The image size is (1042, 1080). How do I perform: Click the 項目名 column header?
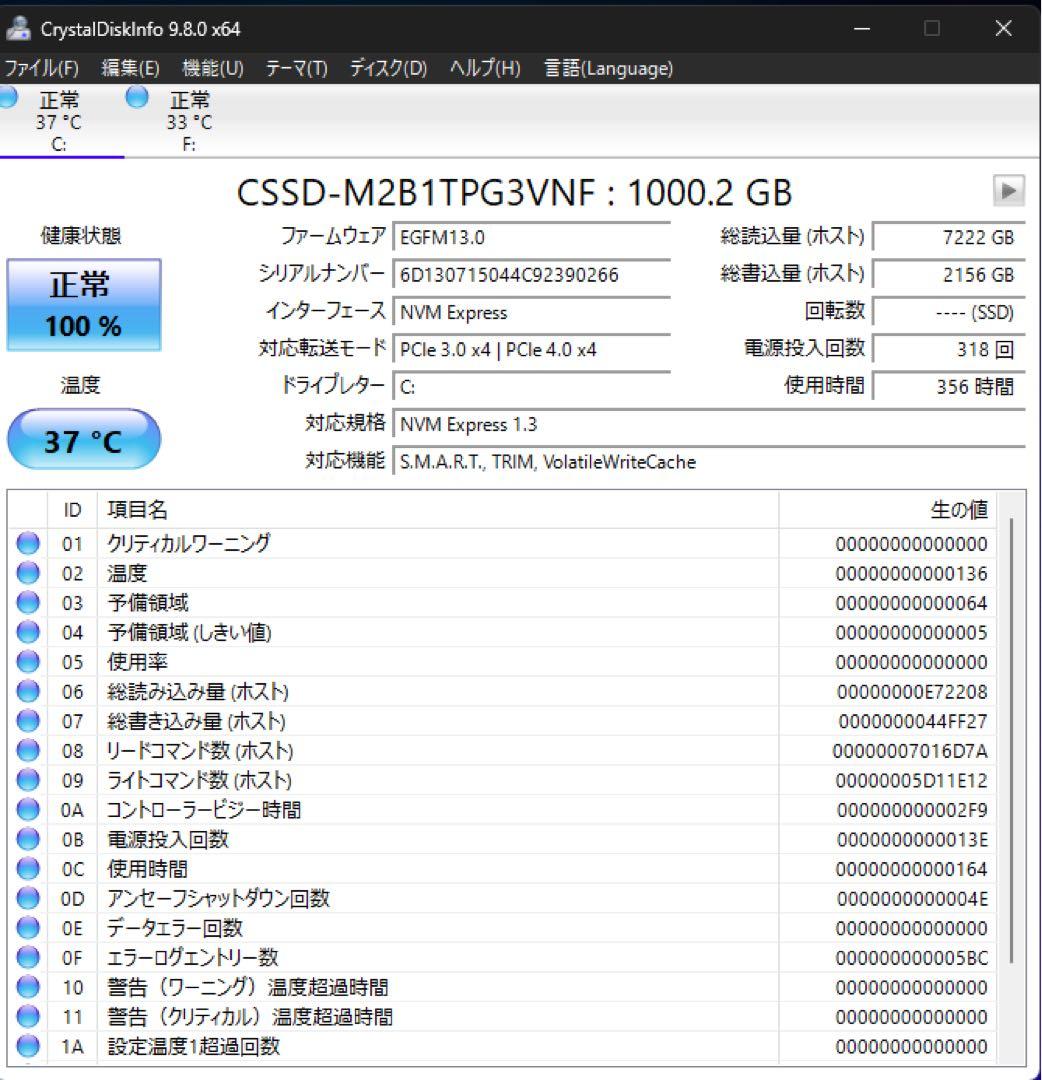click(x=438, y=510)
